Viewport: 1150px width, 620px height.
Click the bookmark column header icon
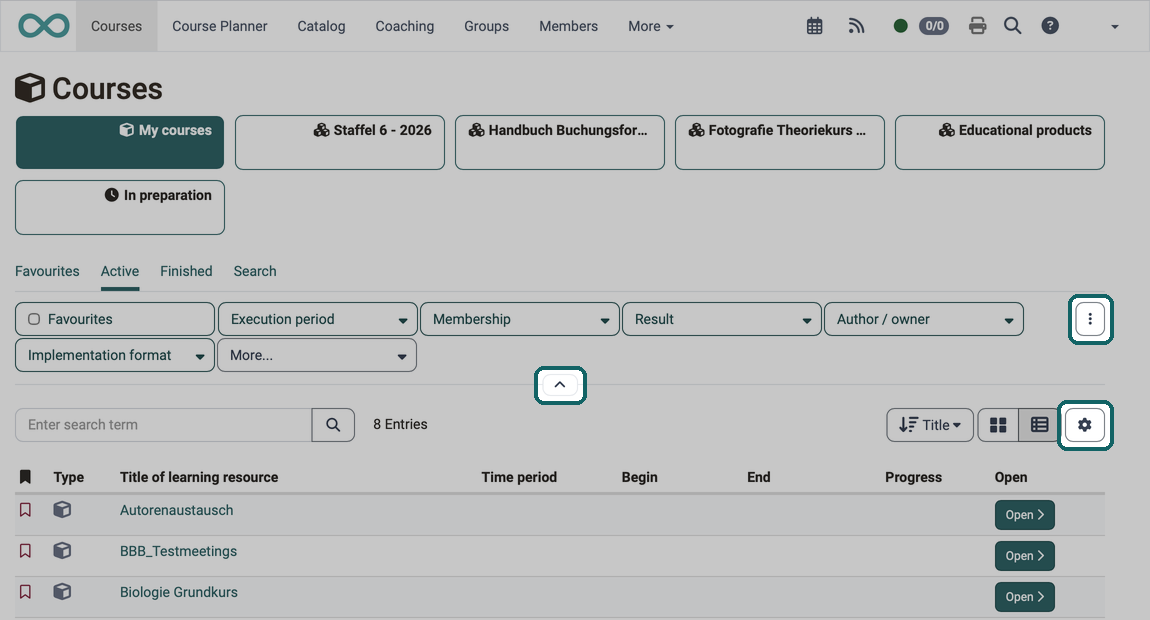click(x=25, y=477)
